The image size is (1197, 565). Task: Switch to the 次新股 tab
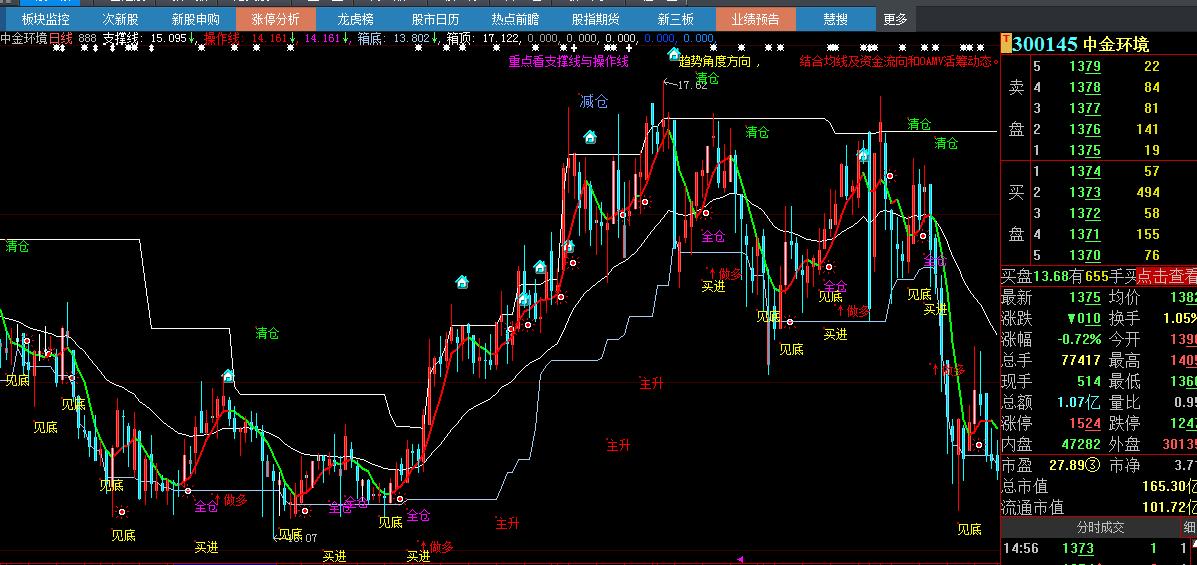tap(120, 19)
